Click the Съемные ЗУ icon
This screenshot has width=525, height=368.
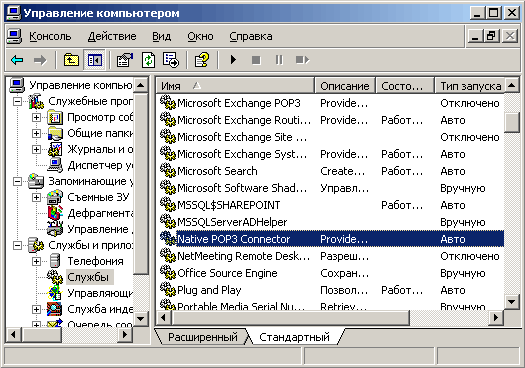click(x=55, y=197)
